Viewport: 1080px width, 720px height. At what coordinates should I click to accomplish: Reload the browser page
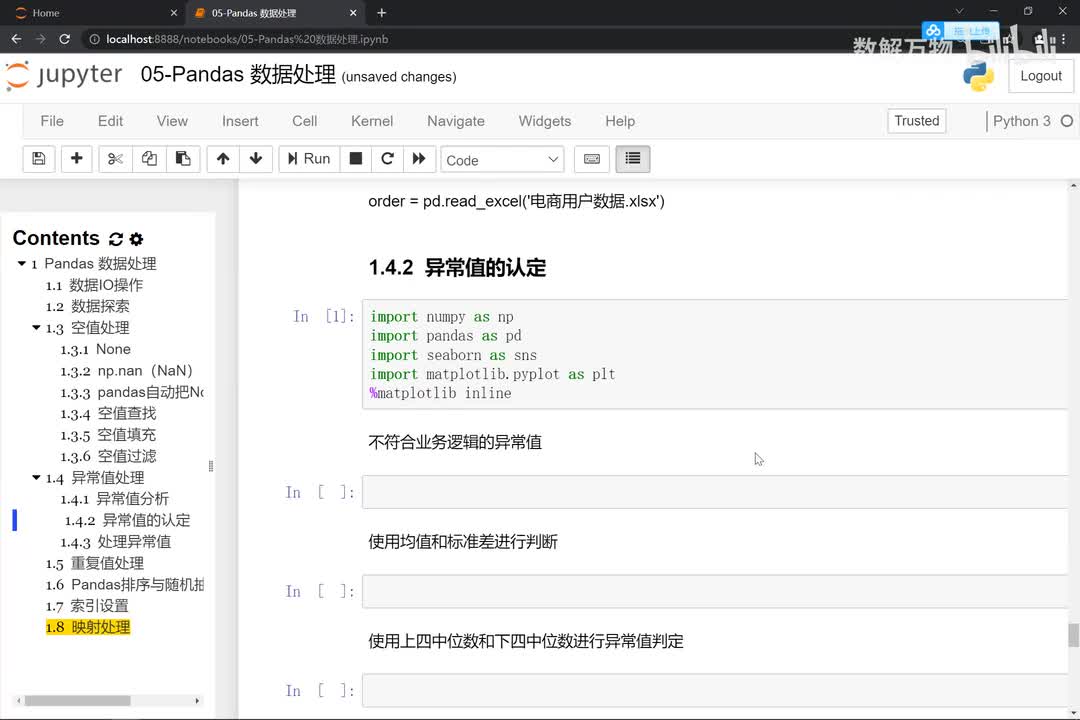click(65, 39)
